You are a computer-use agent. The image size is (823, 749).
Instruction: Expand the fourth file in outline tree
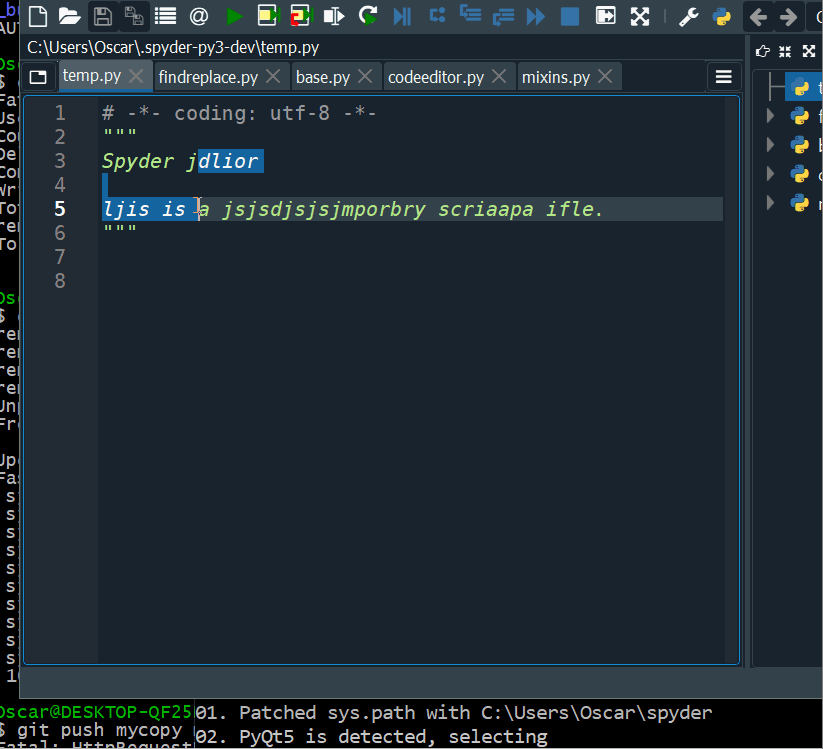coord(770,174)
